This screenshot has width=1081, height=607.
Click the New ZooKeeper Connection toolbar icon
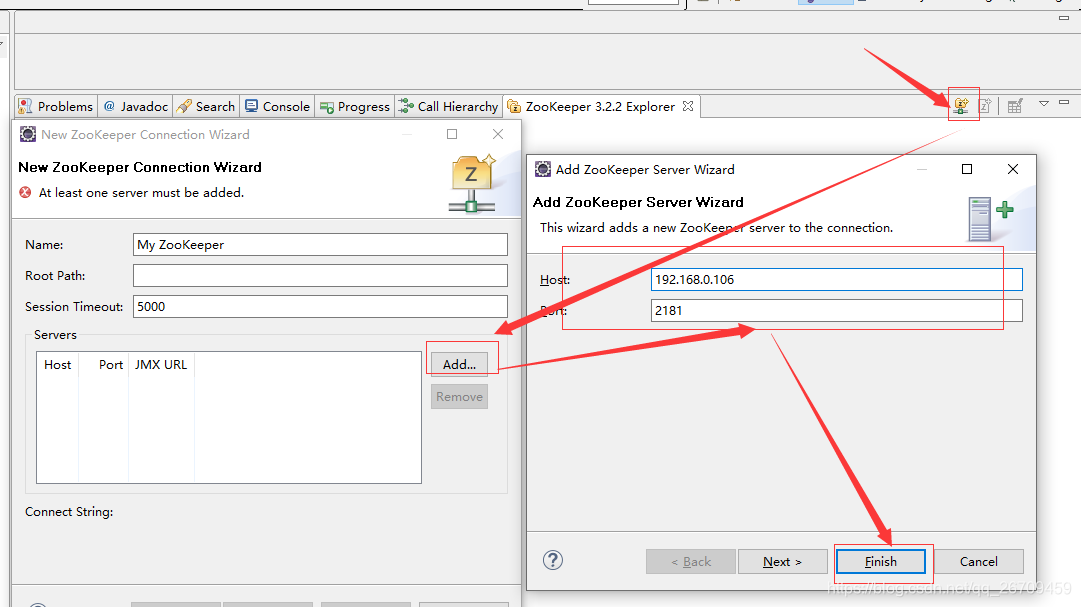[961, 106]
